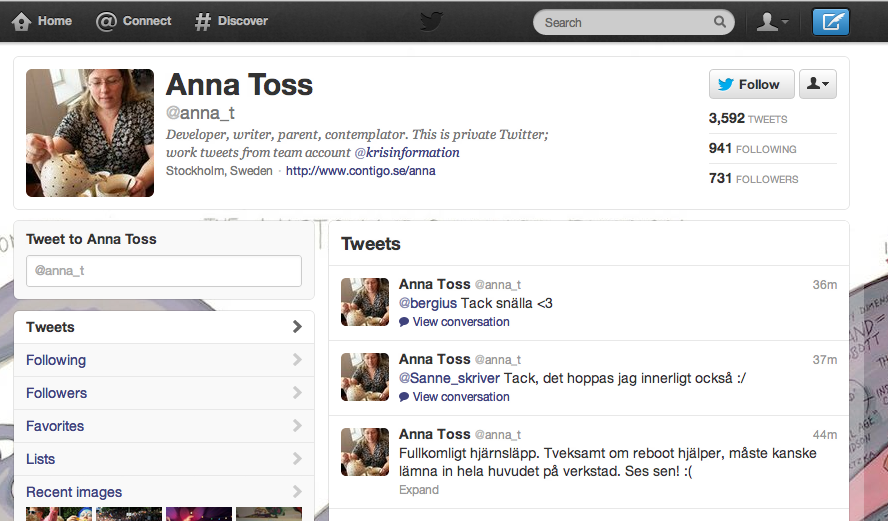The height and width of the screenshot is (521, 888).
Task: Select Following in the sidebar menu
Action: point(164,360)
